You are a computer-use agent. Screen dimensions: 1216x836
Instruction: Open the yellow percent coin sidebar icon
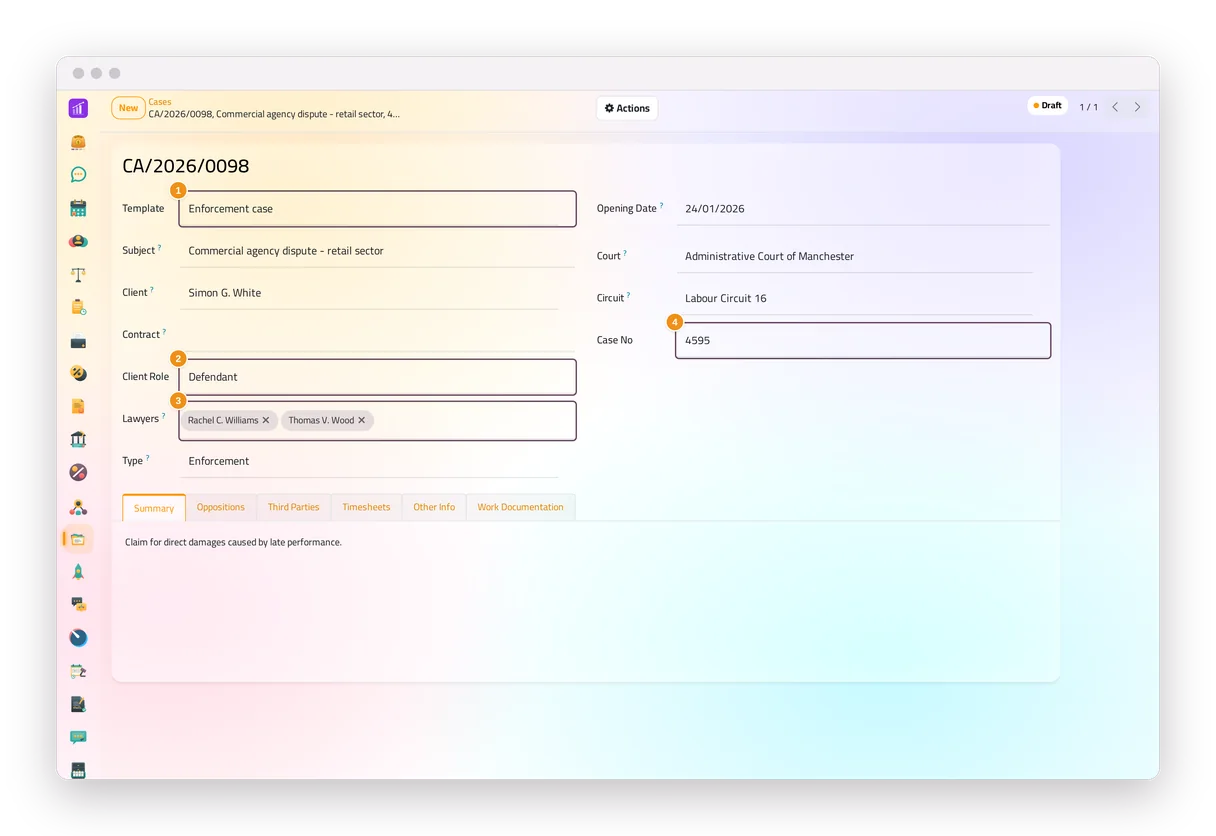pos(78,373)
